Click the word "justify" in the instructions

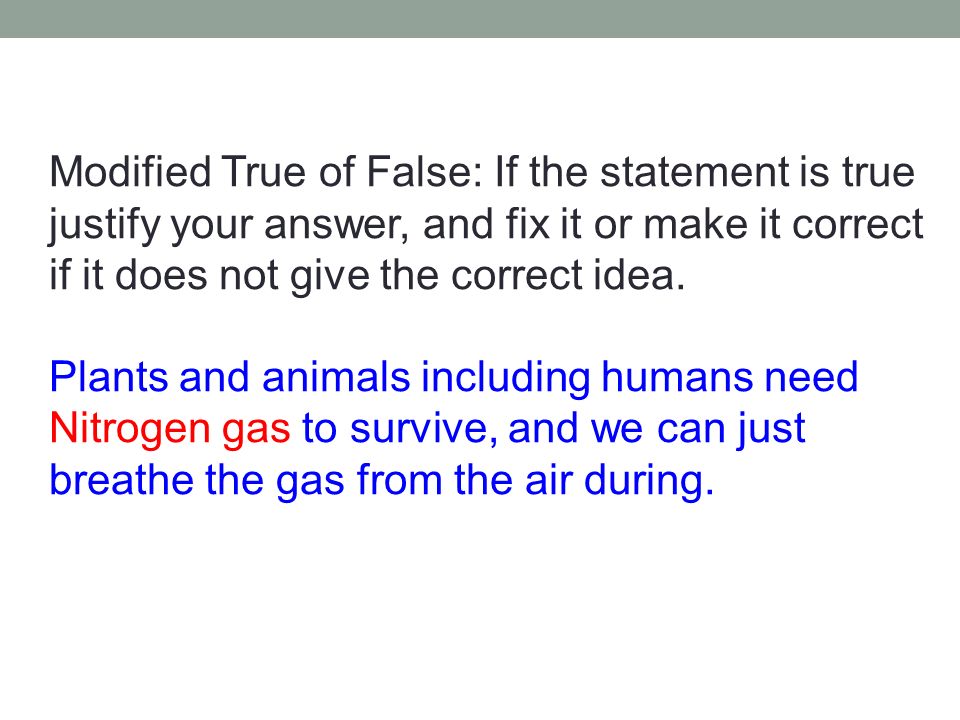[104, 224]
